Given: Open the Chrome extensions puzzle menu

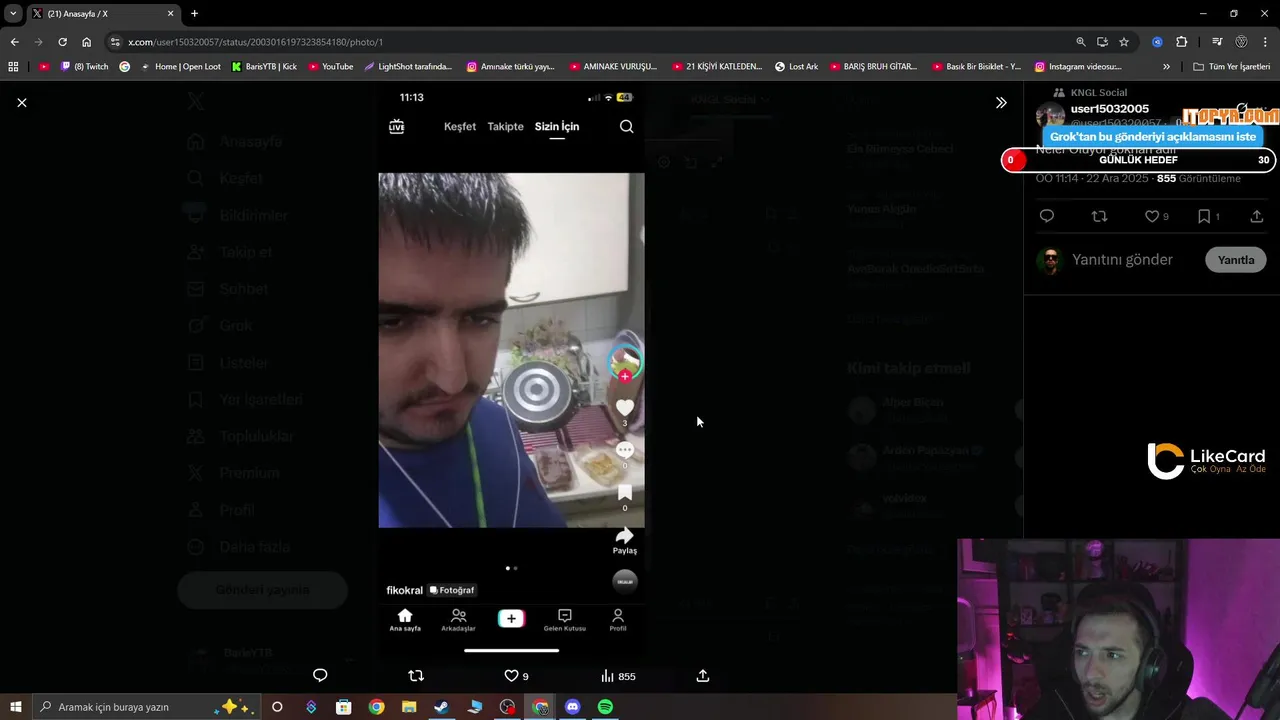Looking at the screenshot, I should coord(1181,42).
